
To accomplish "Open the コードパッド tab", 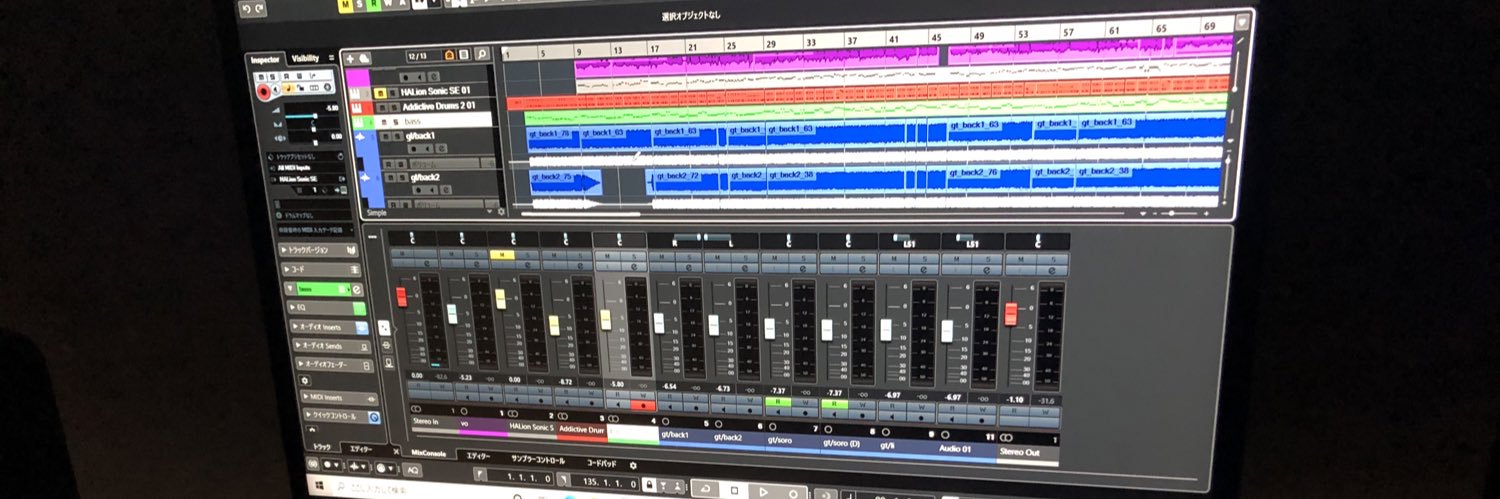I will (x=601, y=464).
